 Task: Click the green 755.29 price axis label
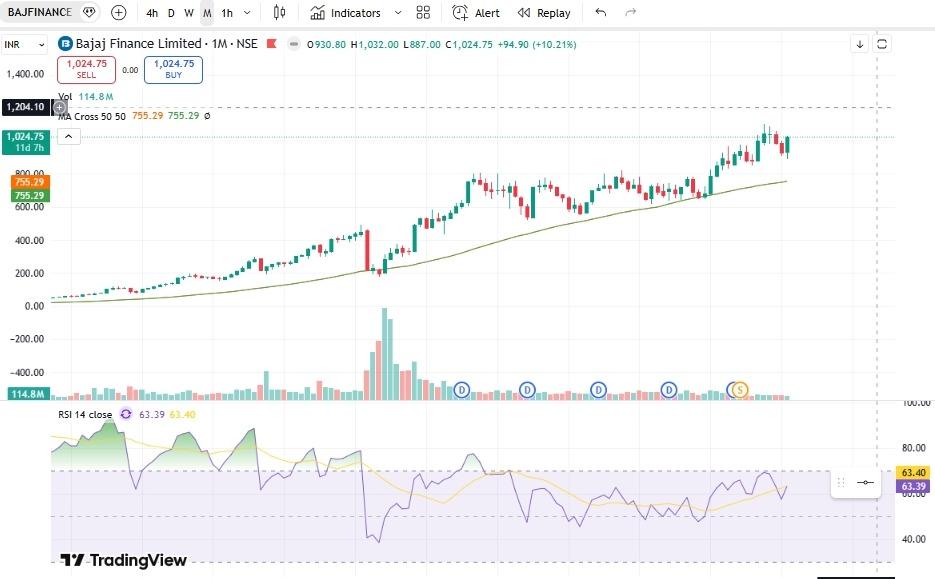pos(29,196)
